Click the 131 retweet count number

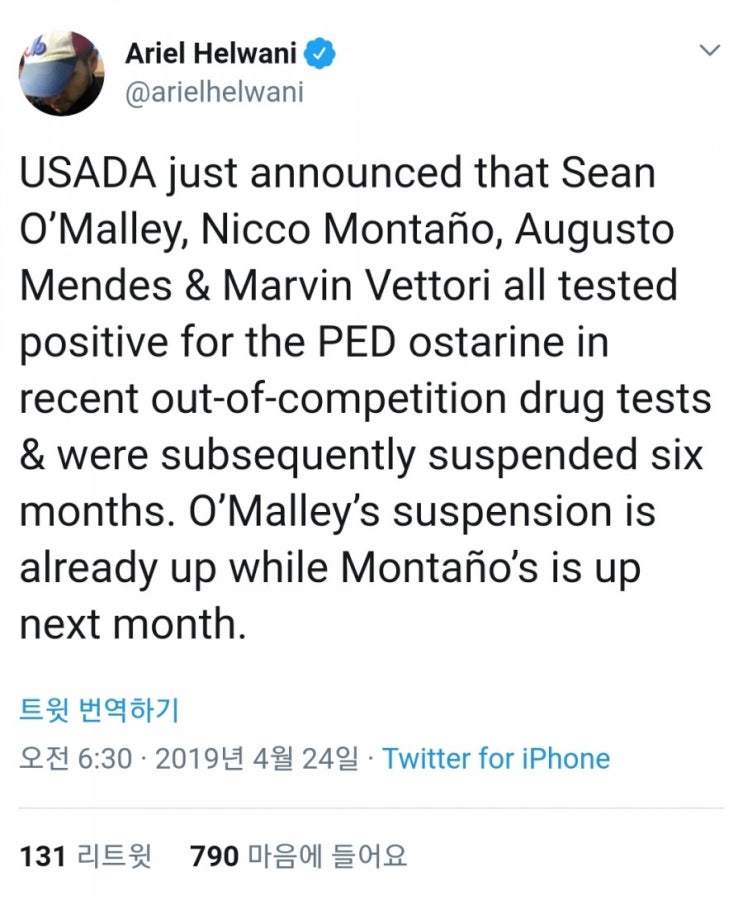click(x=42, y=856)
